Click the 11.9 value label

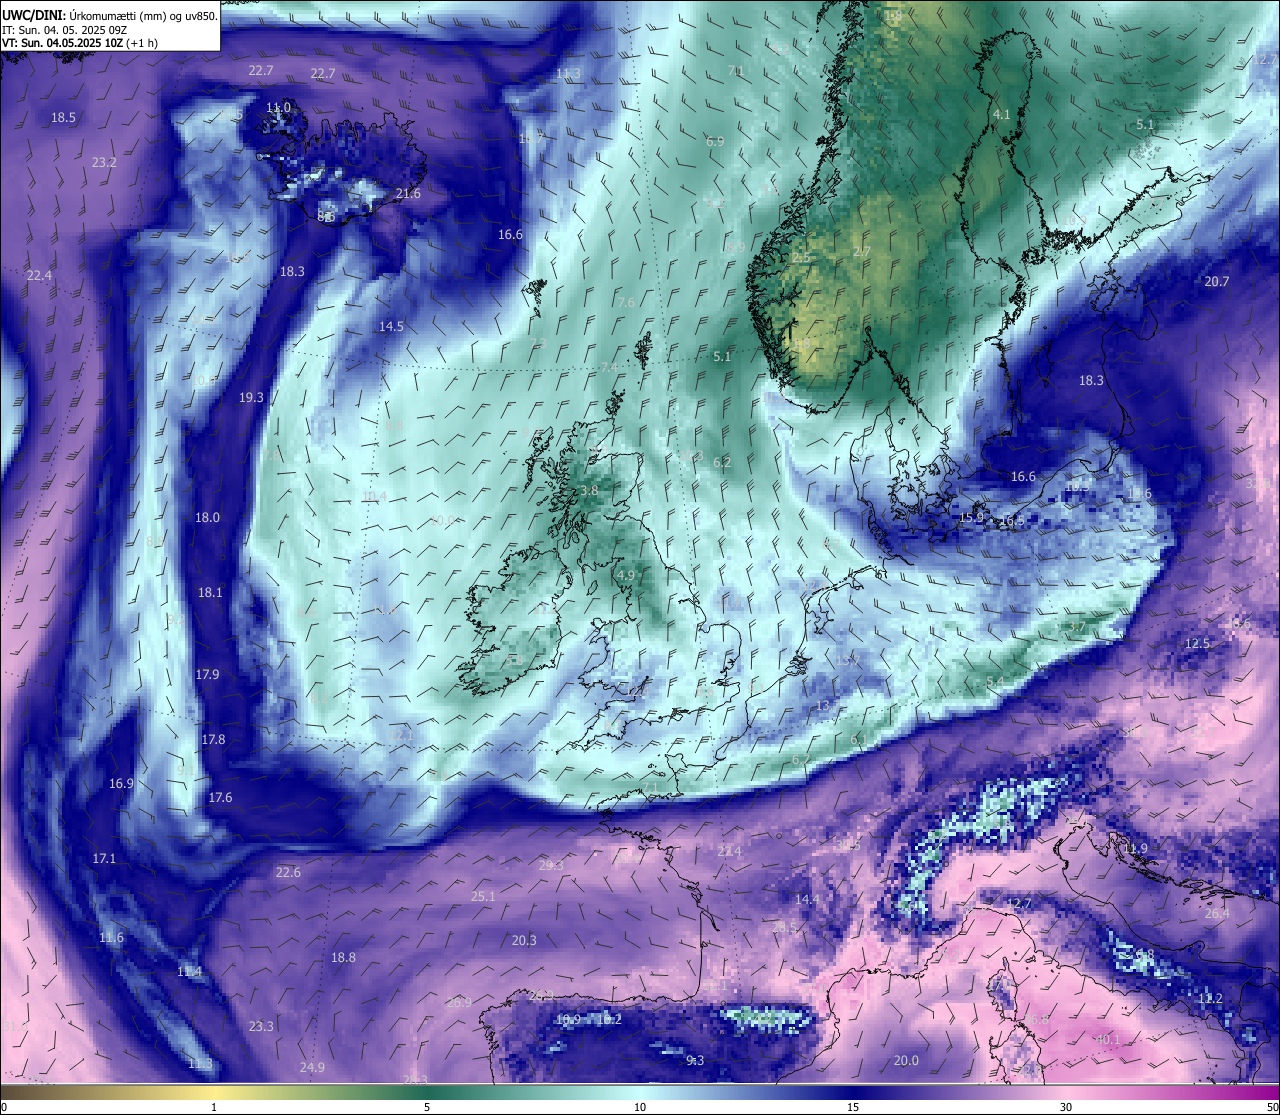point(1135,849)
